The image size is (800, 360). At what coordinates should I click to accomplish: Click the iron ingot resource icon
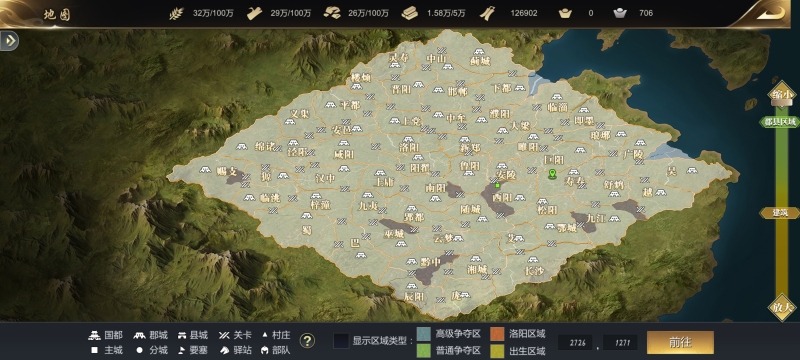pyautogui.click(x=409, y=13)
